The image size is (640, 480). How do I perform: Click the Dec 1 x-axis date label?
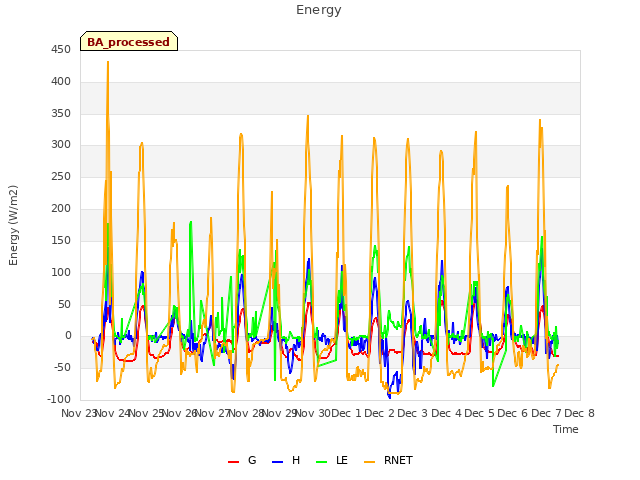point(346,413)
